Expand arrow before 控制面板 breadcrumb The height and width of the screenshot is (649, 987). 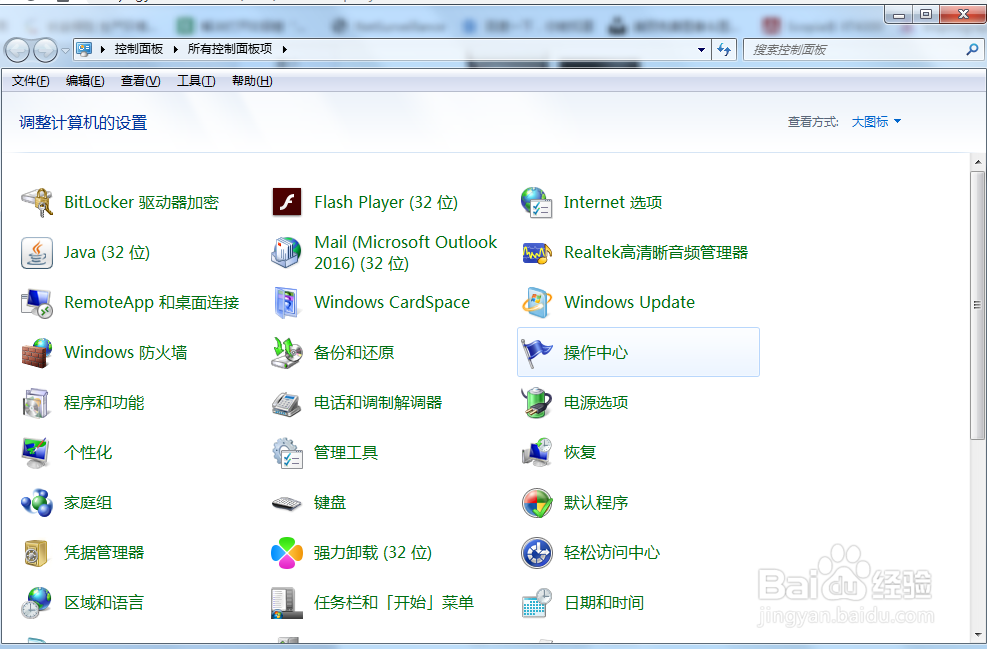(102, 49)
